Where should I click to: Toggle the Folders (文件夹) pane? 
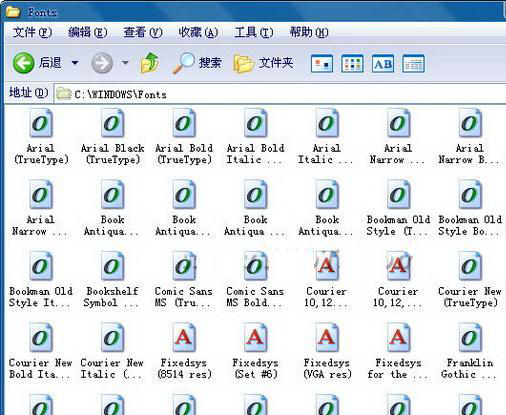pos(263,63)
